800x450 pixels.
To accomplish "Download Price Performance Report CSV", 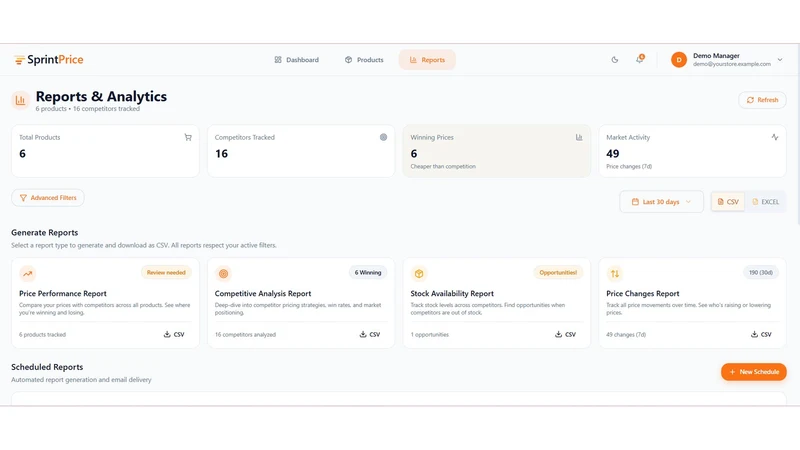I will tap(174, 335).
